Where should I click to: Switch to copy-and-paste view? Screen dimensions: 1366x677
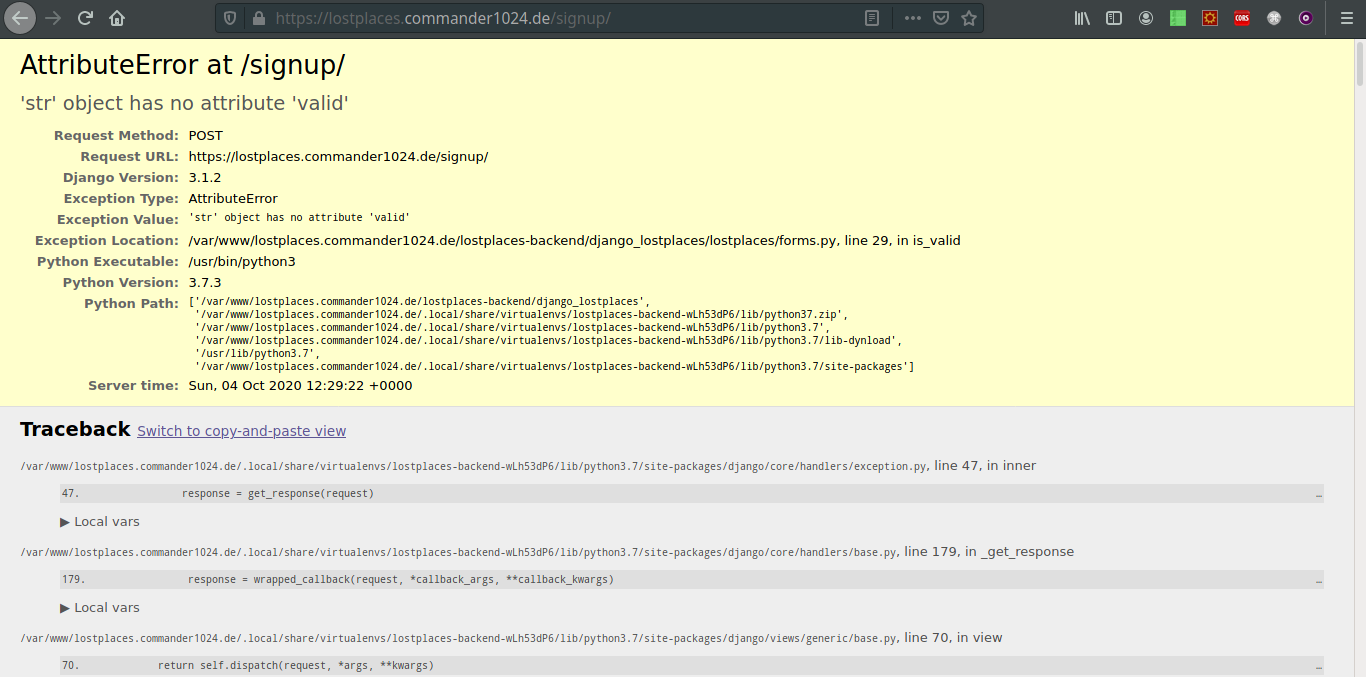pos(242,431)
